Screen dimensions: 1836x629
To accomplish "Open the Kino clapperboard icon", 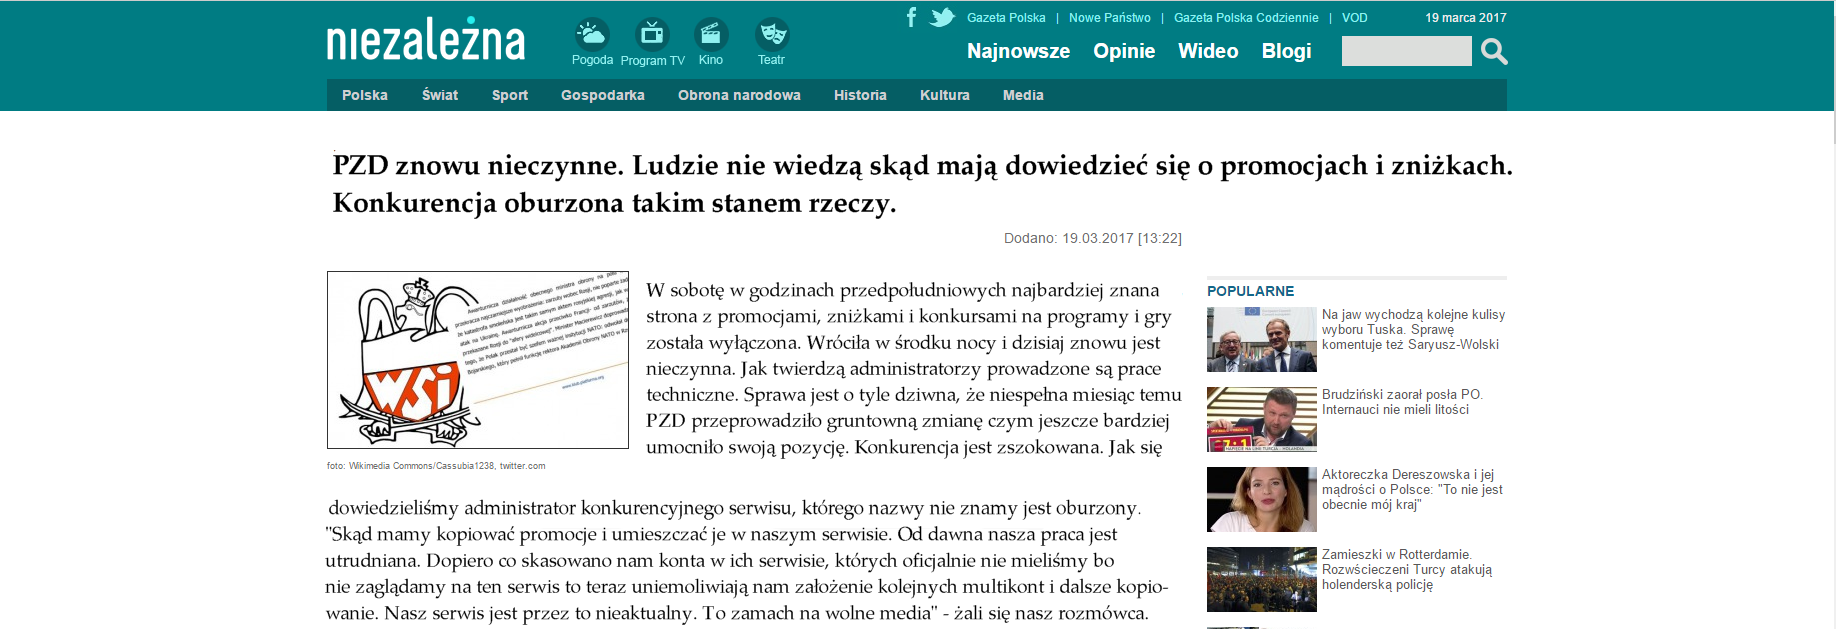I will pos(711,35).
